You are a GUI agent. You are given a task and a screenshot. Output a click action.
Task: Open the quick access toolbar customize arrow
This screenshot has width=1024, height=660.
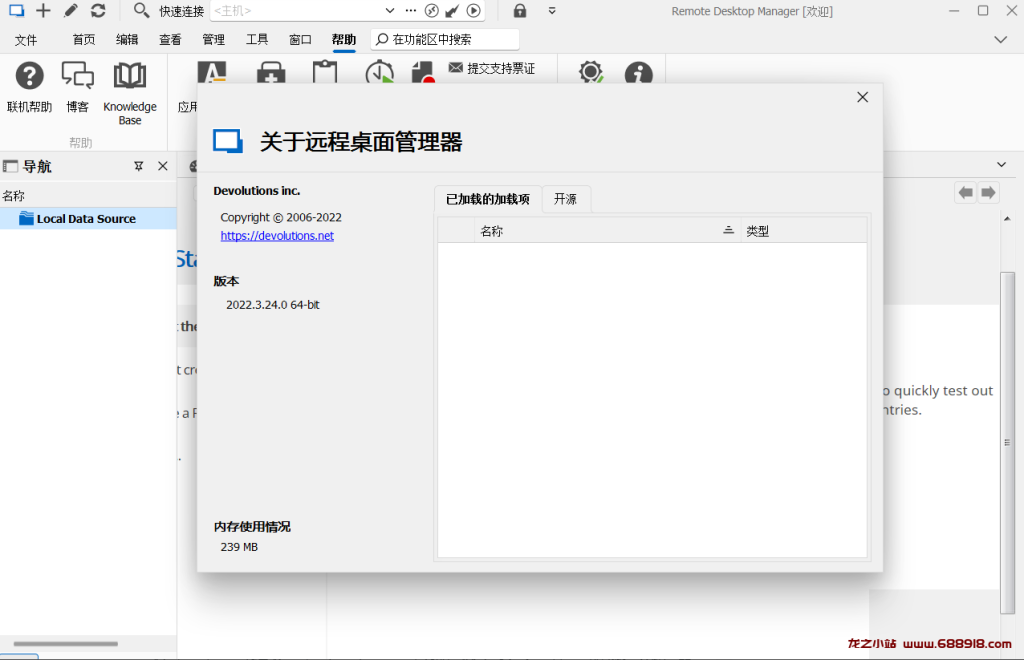point(552,10)
